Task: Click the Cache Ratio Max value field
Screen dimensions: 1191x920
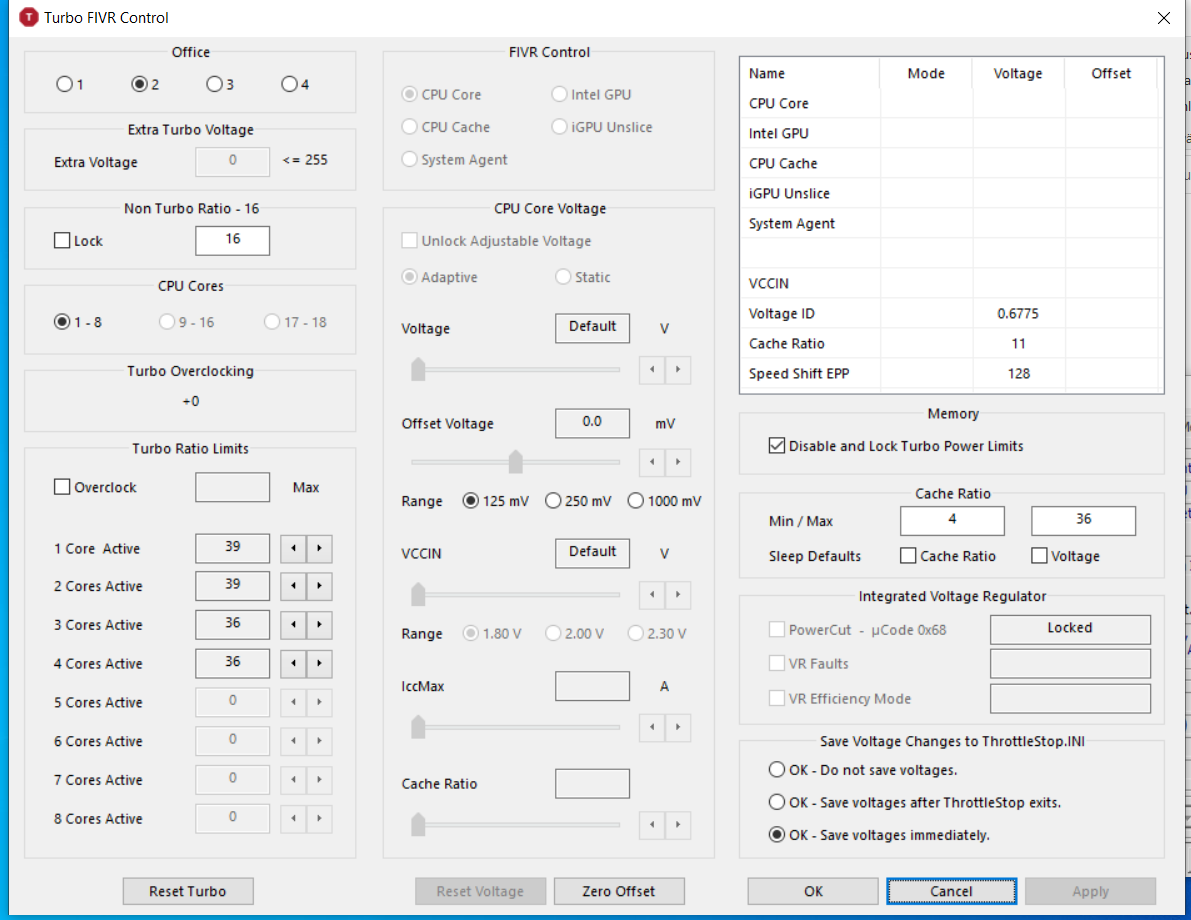Action: [1083, 520]
